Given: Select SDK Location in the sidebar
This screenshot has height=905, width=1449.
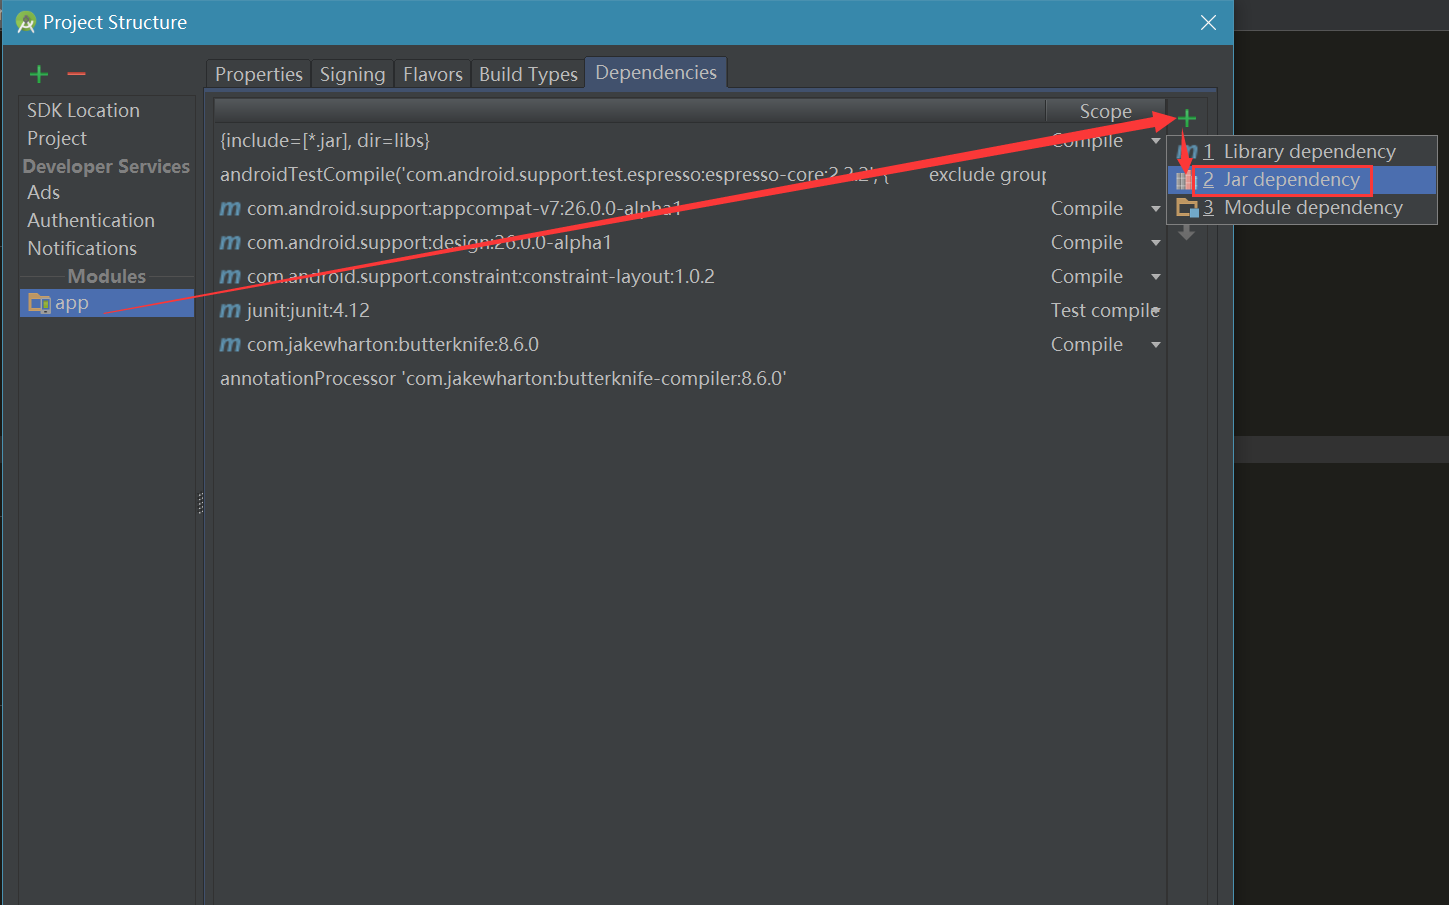Looking at the screenshot, I should (x=83, y=110).
